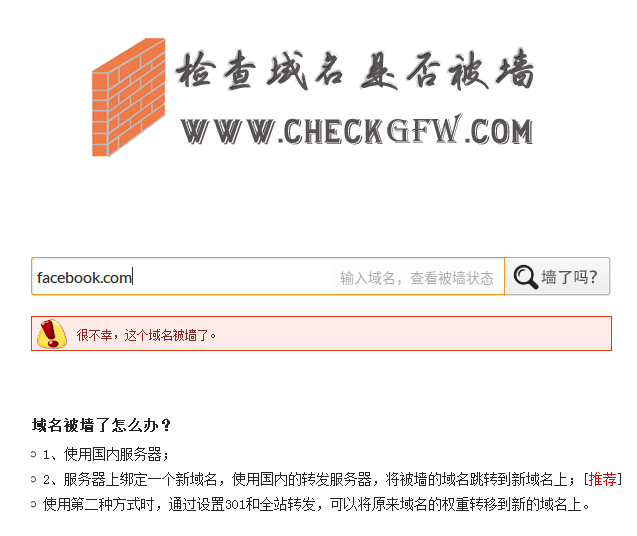Click the bullet before '使用第二种方式时'
The width and height of the screenshot is (637, 536).
[x=34, y=504]
